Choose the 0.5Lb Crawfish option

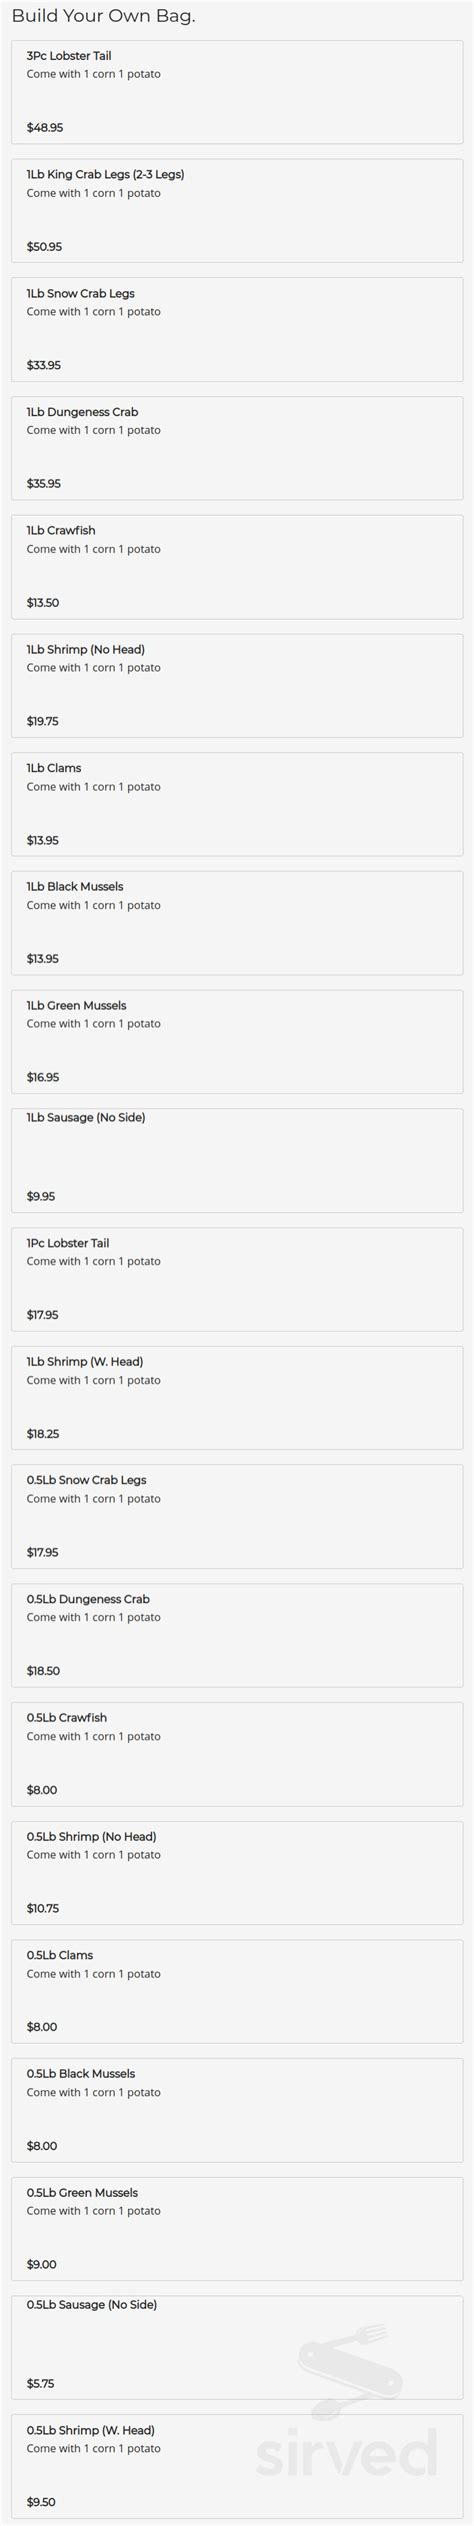[x=237, y=1754]
